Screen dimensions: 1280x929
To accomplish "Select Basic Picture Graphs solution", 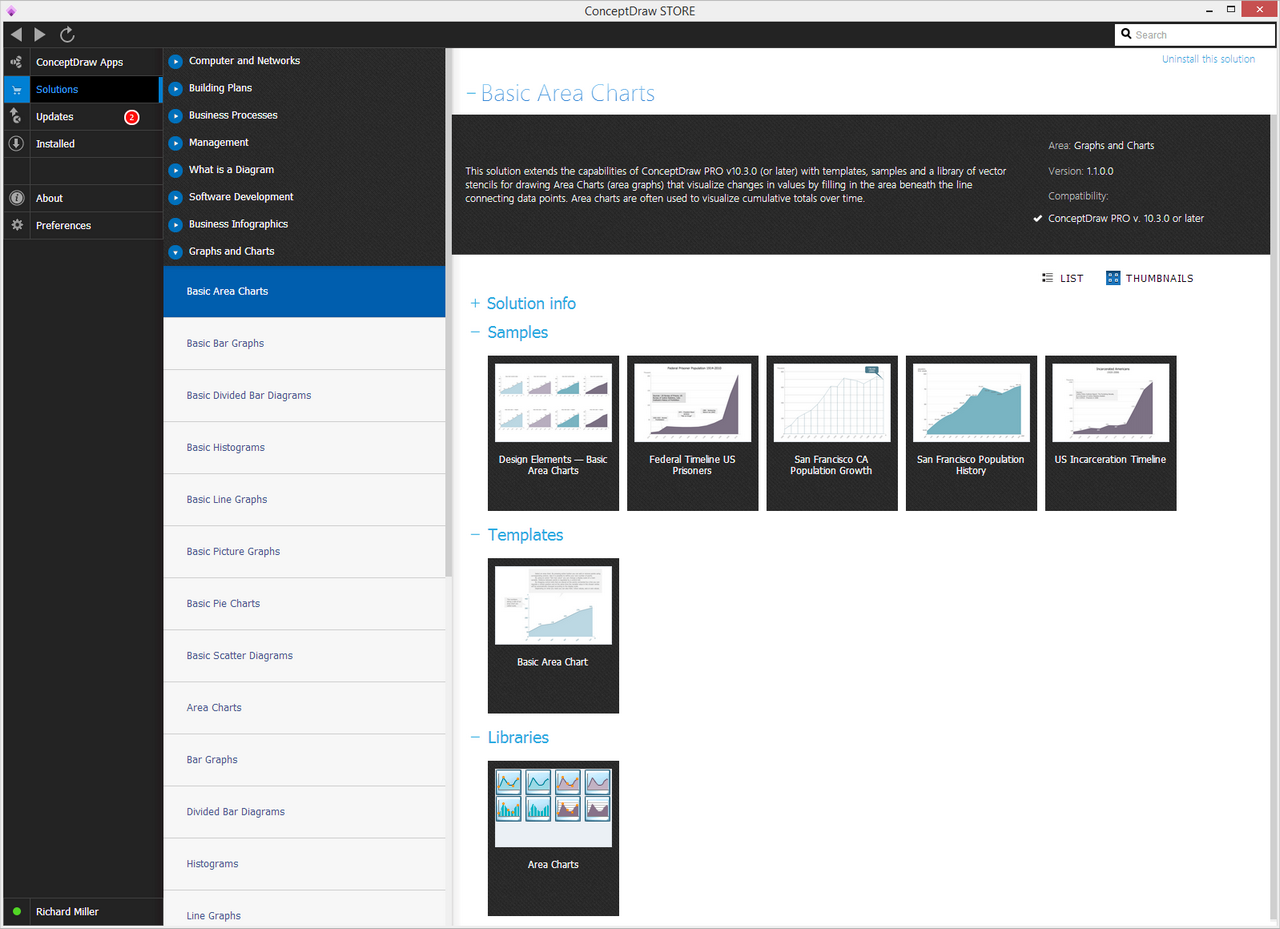I will click(304, 551).
